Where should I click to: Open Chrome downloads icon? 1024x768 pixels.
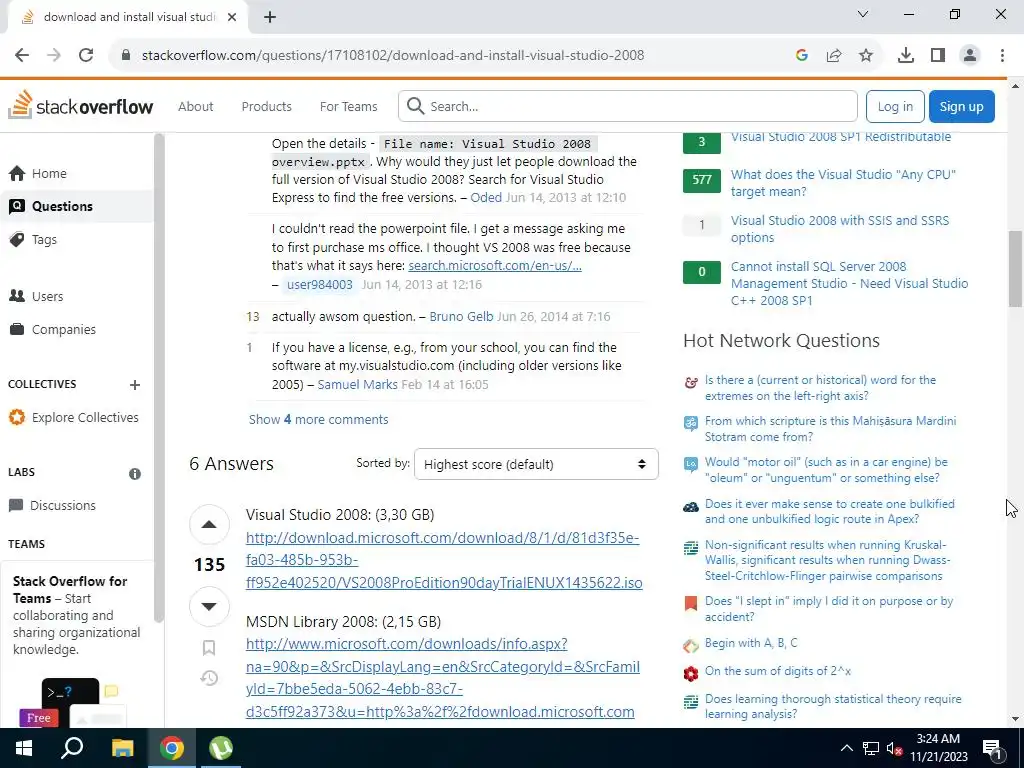[905, 55]
